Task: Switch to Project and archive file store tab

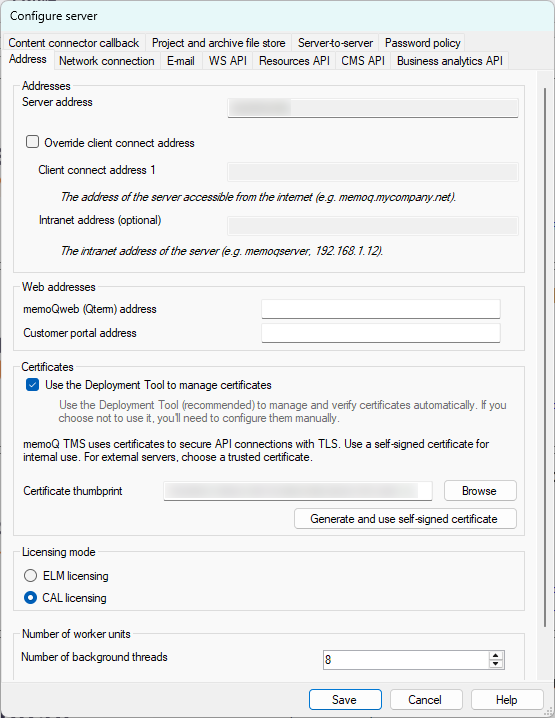Action: click(218, 43)
